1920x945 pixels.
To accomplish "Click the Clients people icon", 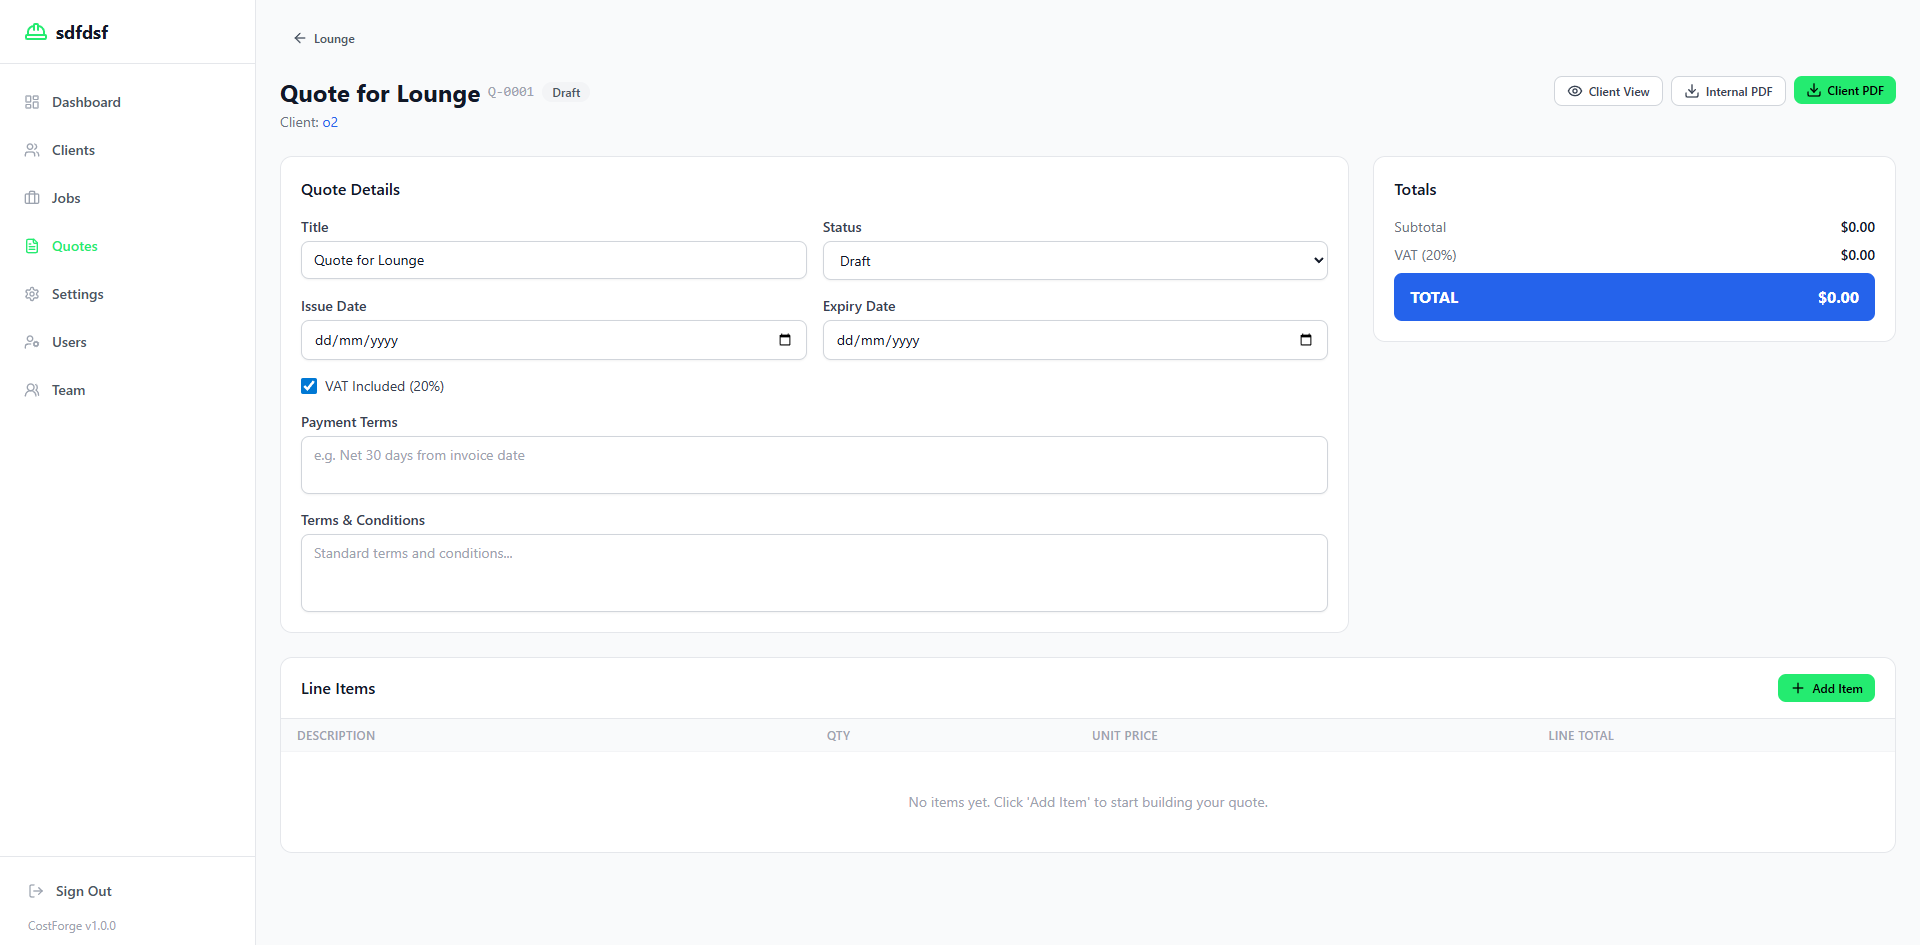I will 32,150.
